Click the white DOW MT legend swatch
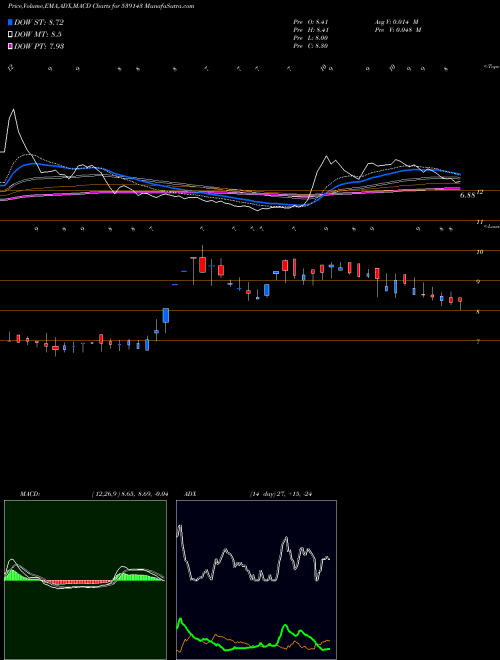 click(10, 34)
